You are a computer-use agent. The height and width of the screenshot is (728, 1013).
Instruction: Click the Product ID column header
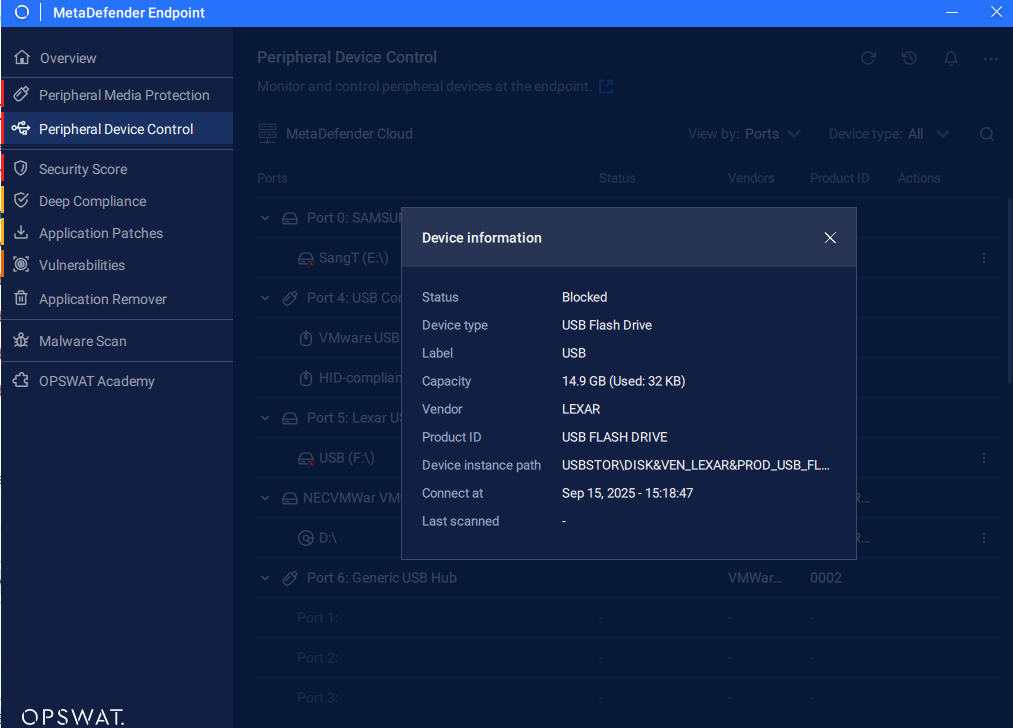pos(839,178)
